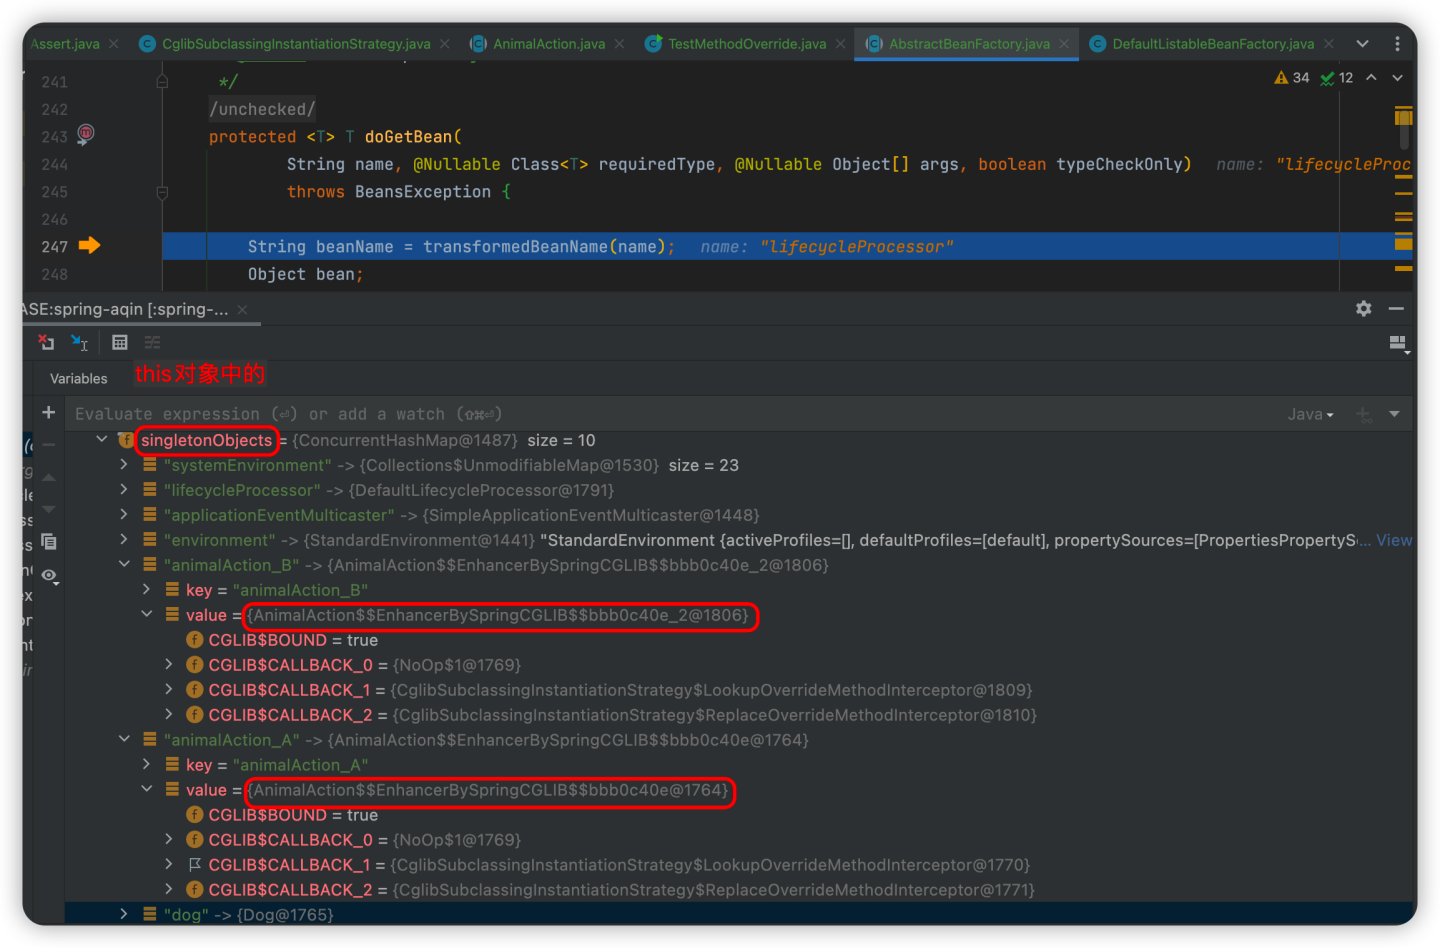Expand the "environment" entry
Screen dimensions: 1440x948
tap(124, 540)
